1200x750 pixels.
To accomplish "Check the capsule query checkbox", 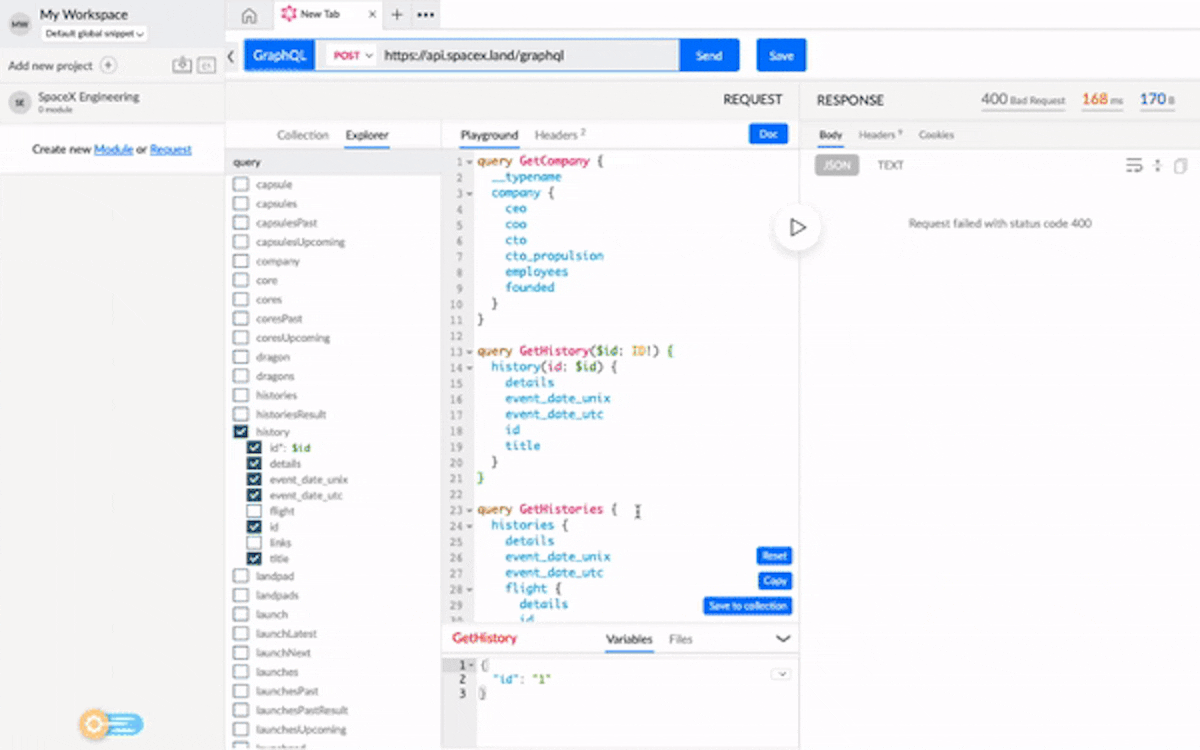I will [x=241, y=185].
